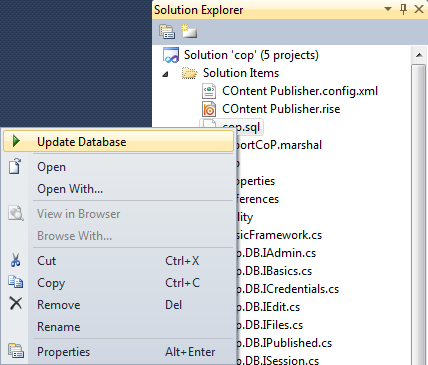This screenshot has width=428, height=365.
Task: Click the Solution Items folder icon
Action: tap(189, 73)
